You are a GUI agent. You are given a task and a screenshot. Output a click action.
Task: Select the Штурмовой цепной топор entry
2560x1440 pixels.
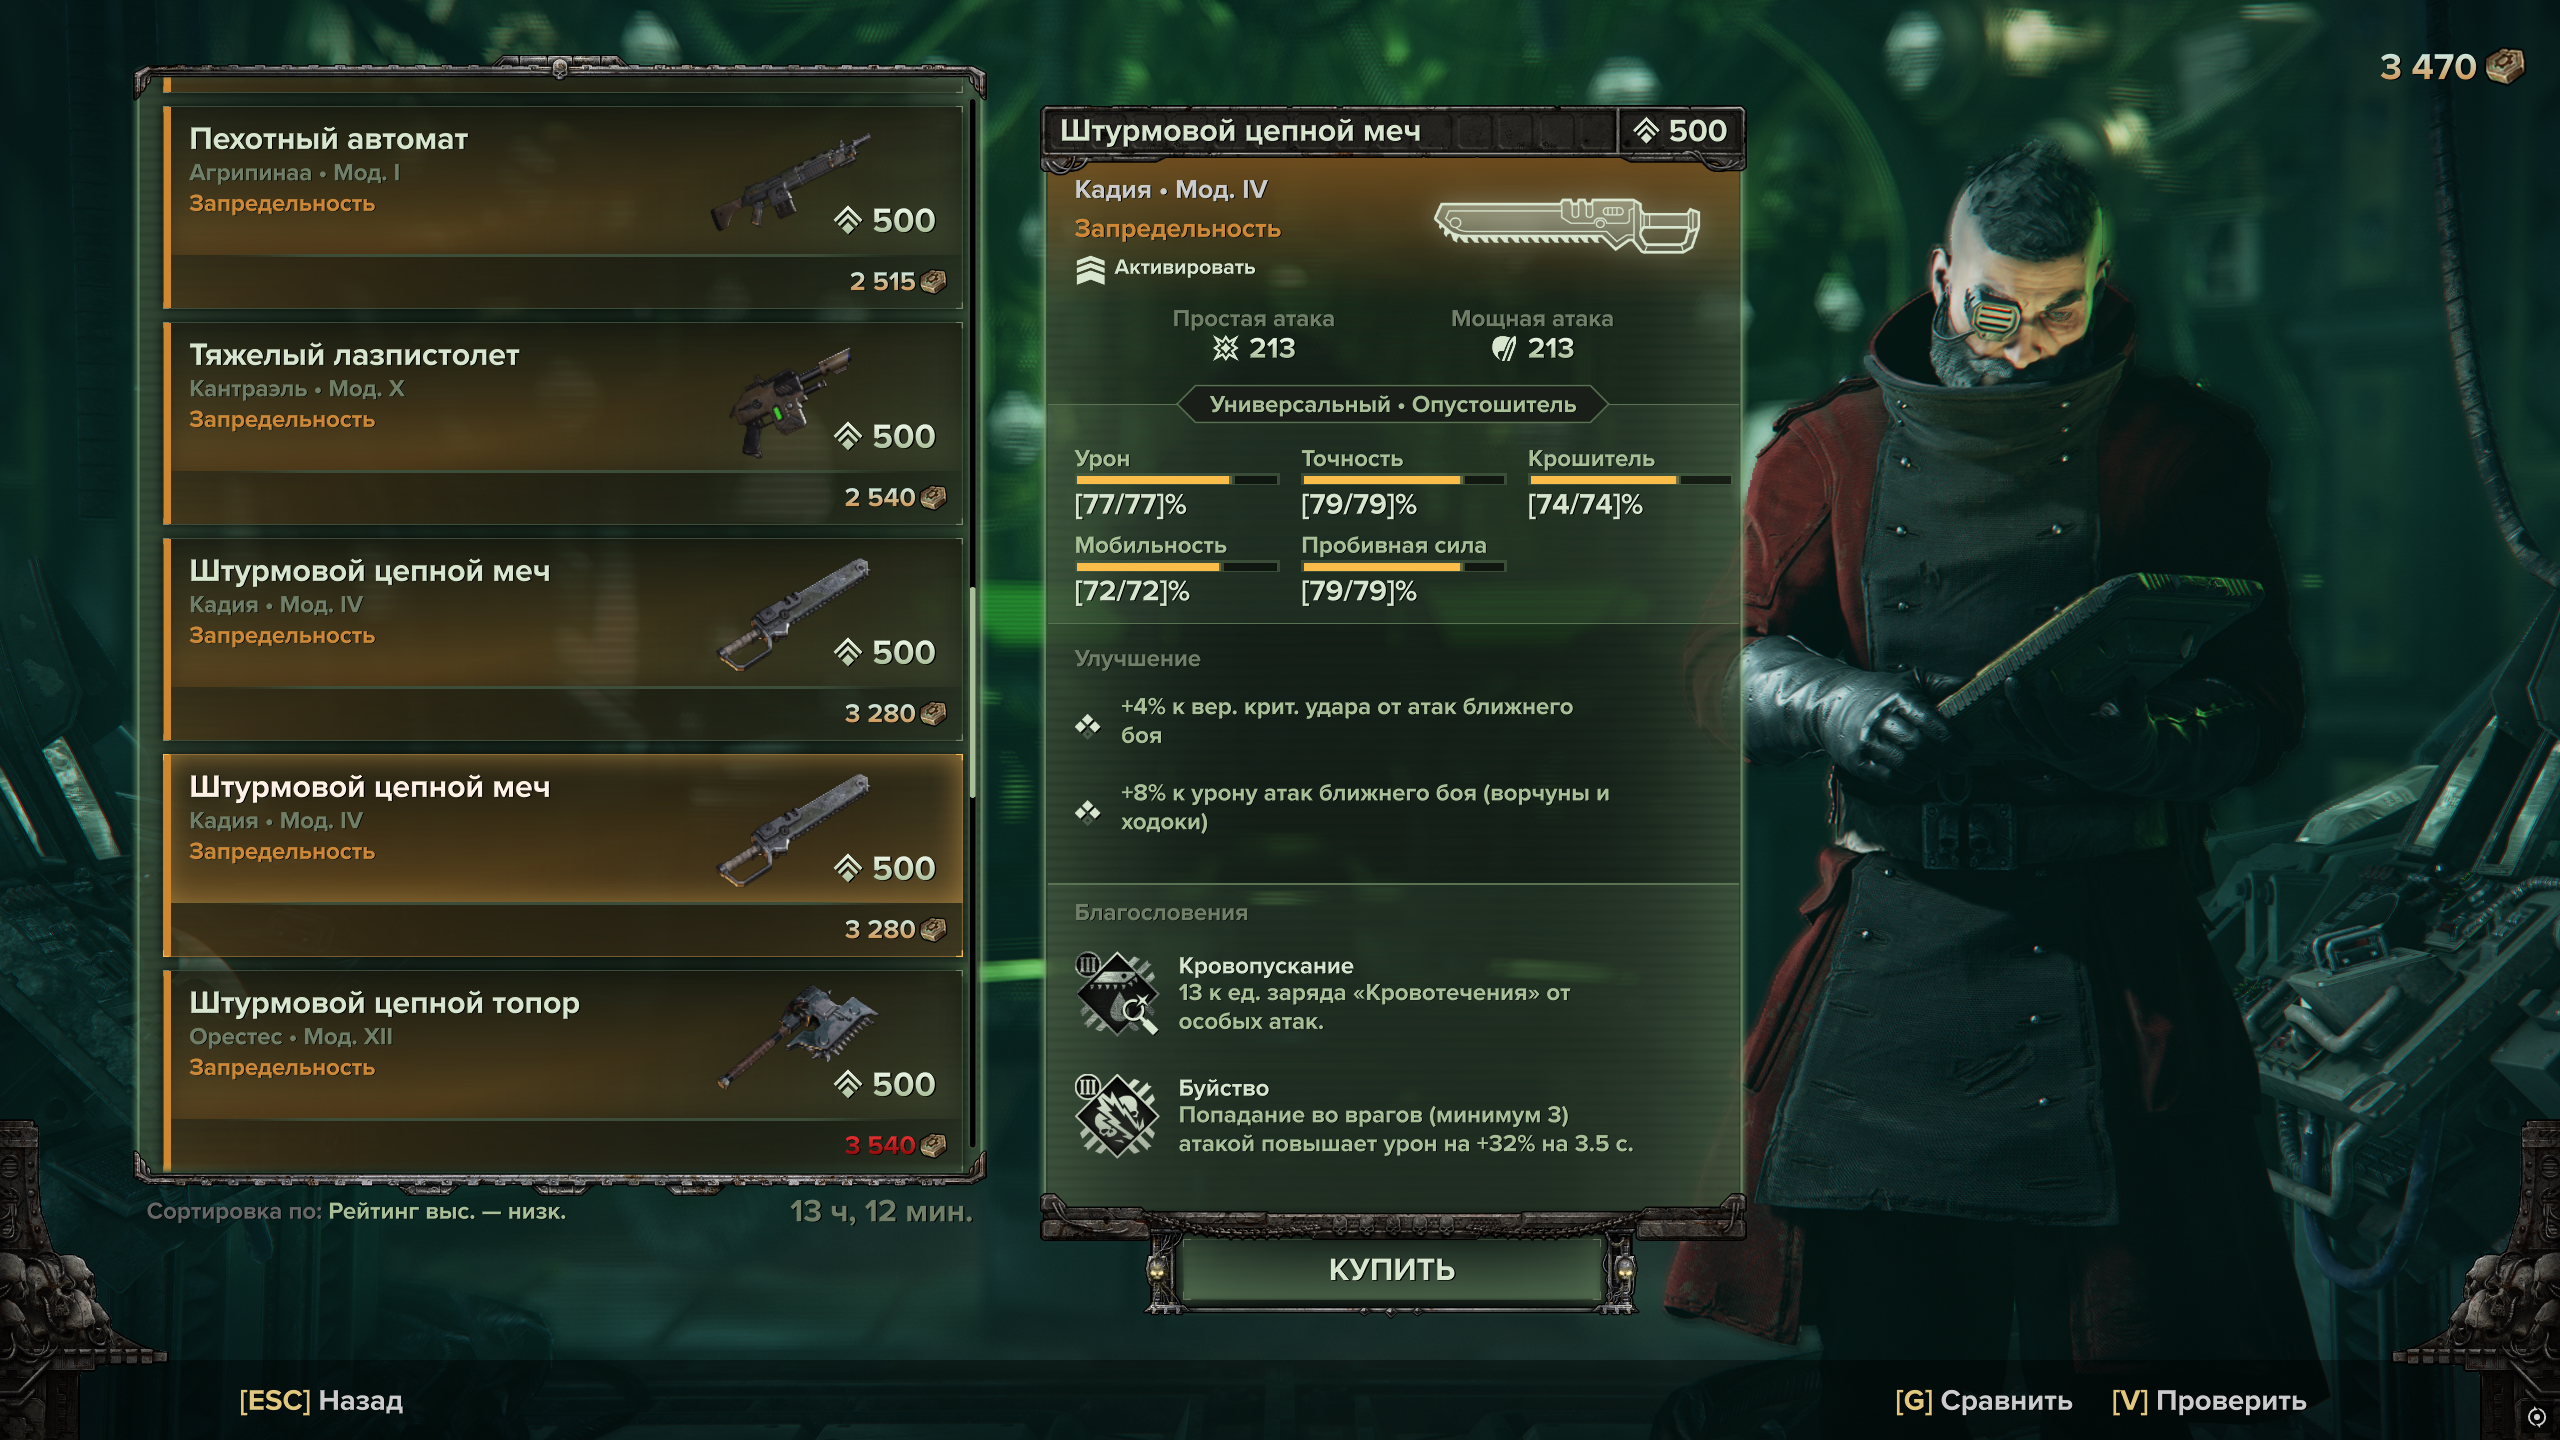pyautogui.click(x=563, y=1070)
